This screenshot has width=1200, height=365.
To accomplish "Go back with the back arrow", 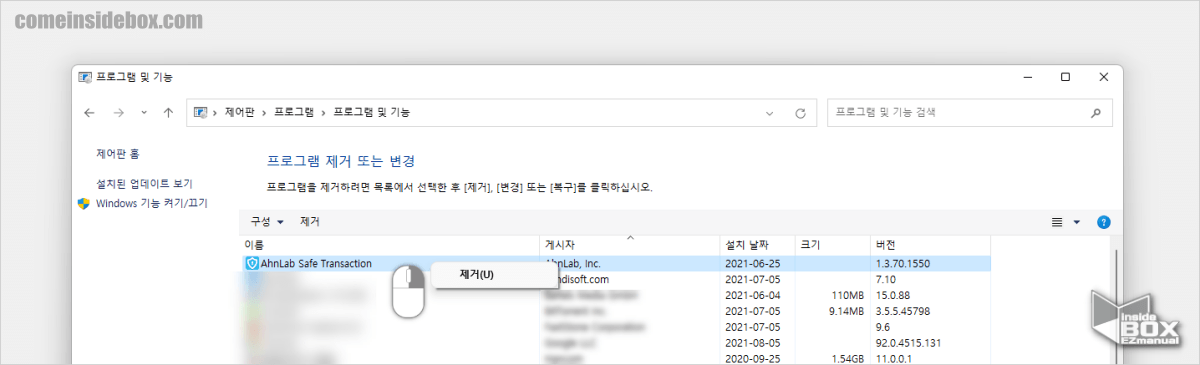I will pos(90,113).
